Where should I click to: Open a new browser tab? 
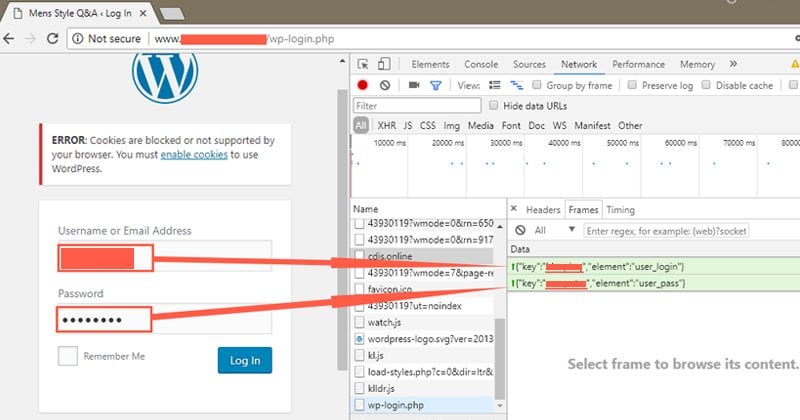coord(172,14)
